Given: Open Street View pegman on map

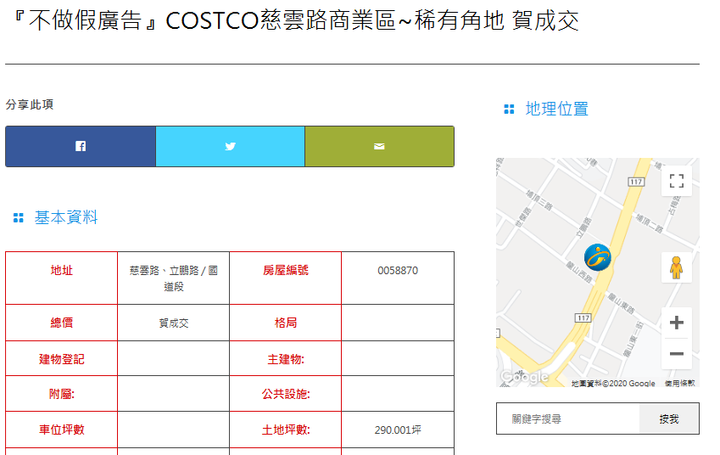Looking at the screenshot, I should point(676,268).
